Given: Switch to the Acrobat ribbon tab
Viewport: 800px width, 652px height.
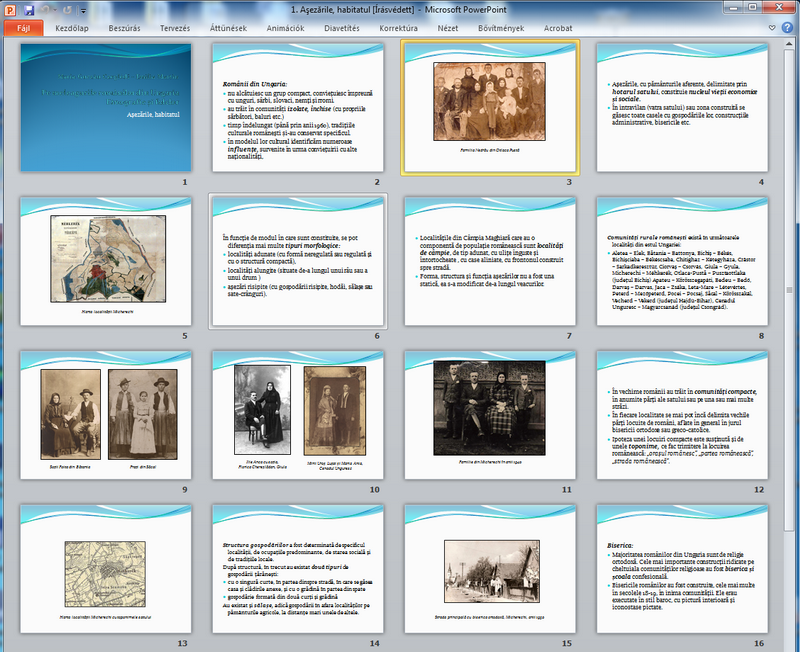Looking at the screenshot, I should pyautogui.click(x=558, y=29).
